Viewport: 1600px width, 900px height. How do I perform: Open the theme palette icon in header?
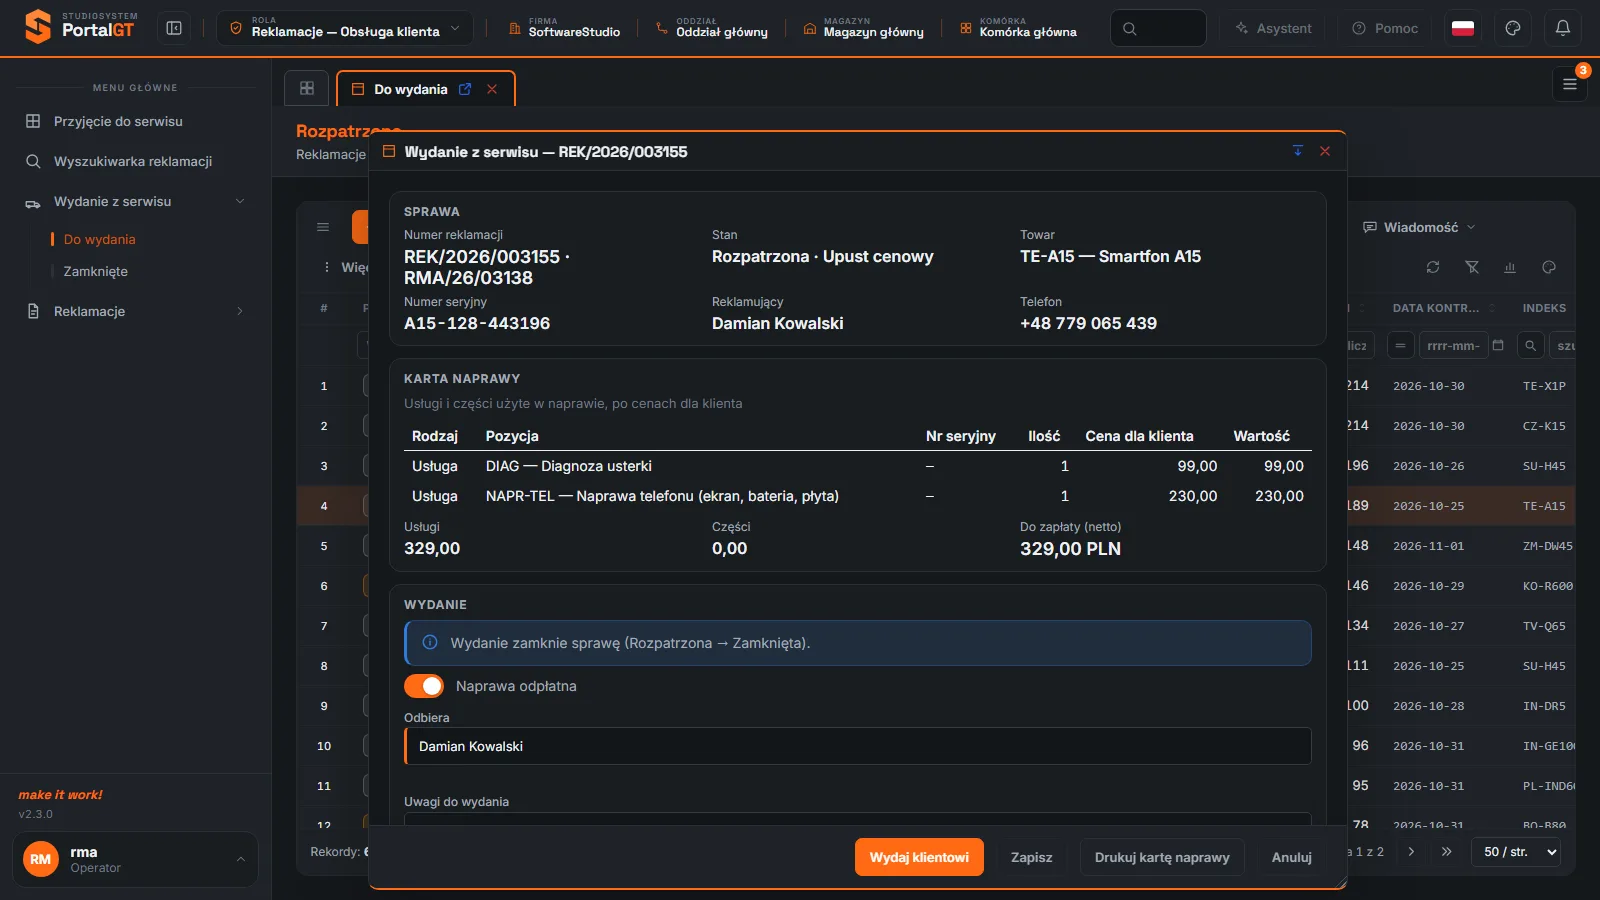click(1513, 28)
